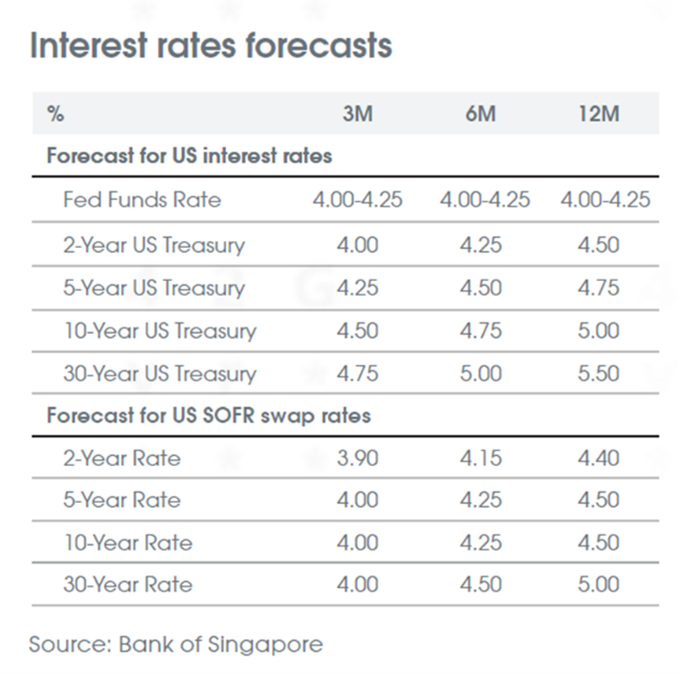
Task: Select the 30-Year Rate row label
Action: (x=127, y=585)
